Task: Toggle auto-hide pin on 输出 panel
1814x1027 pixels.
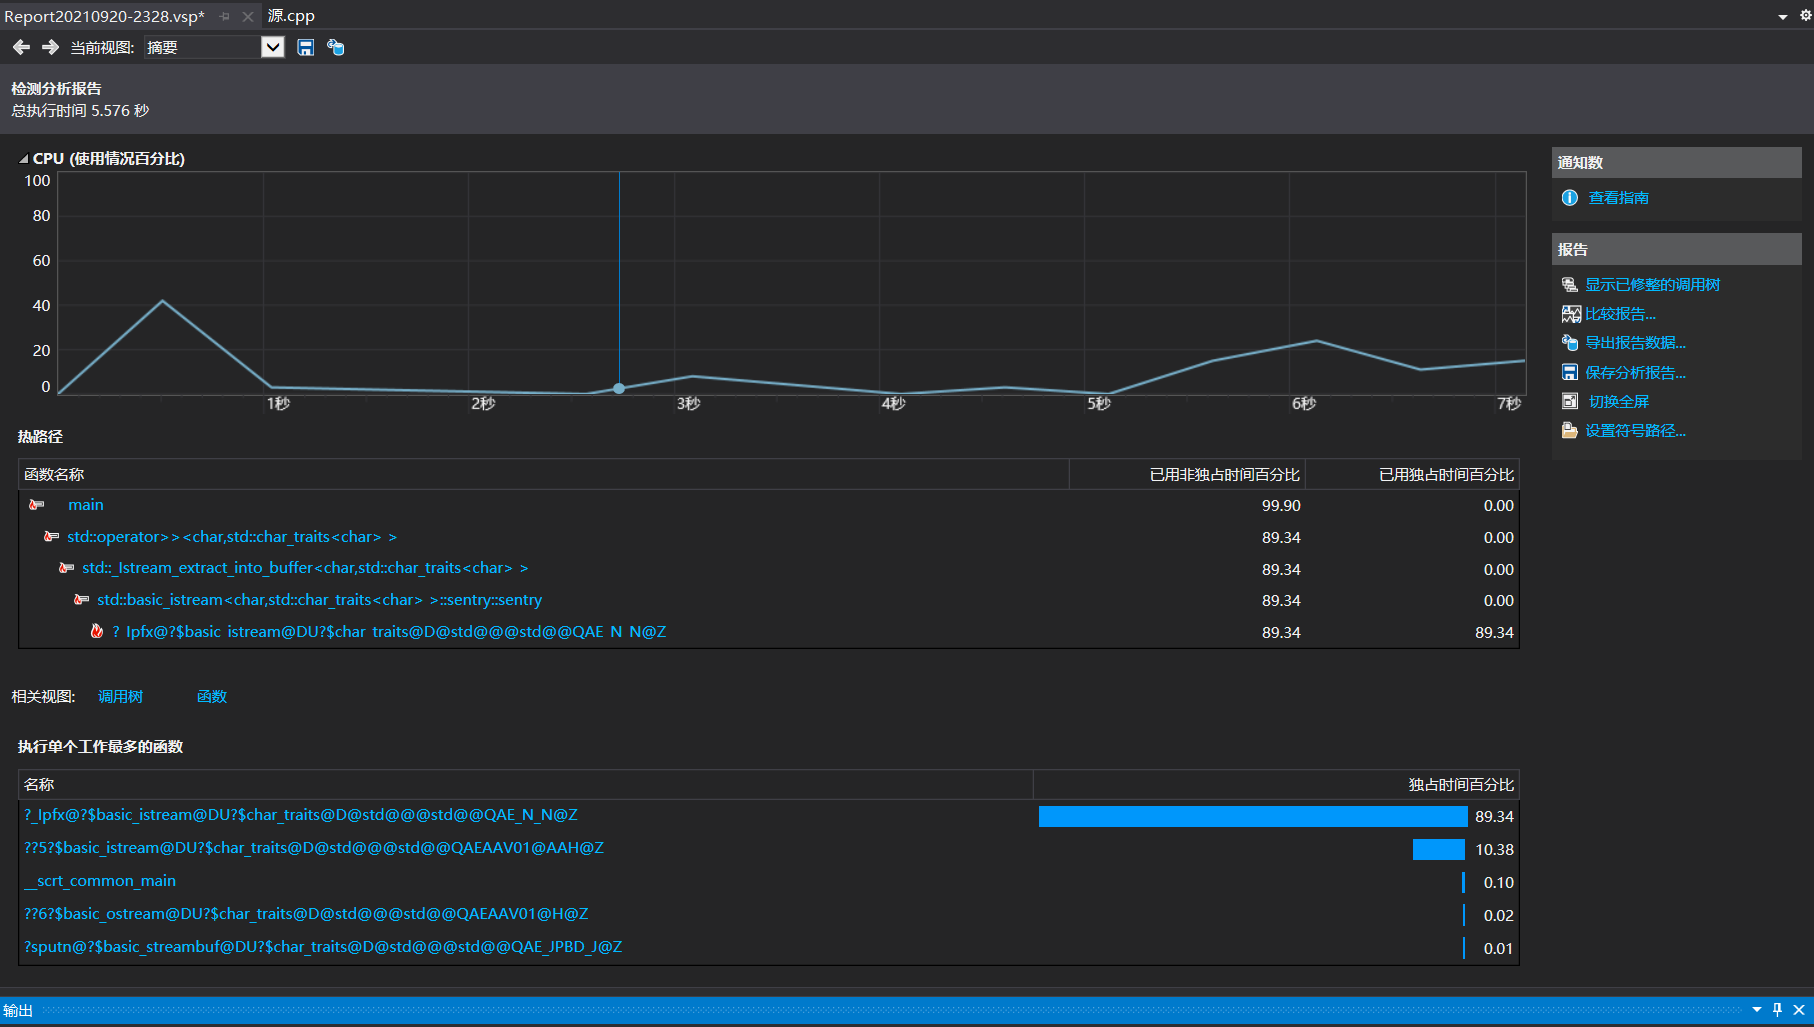Action: [x=1777, y=1009]
